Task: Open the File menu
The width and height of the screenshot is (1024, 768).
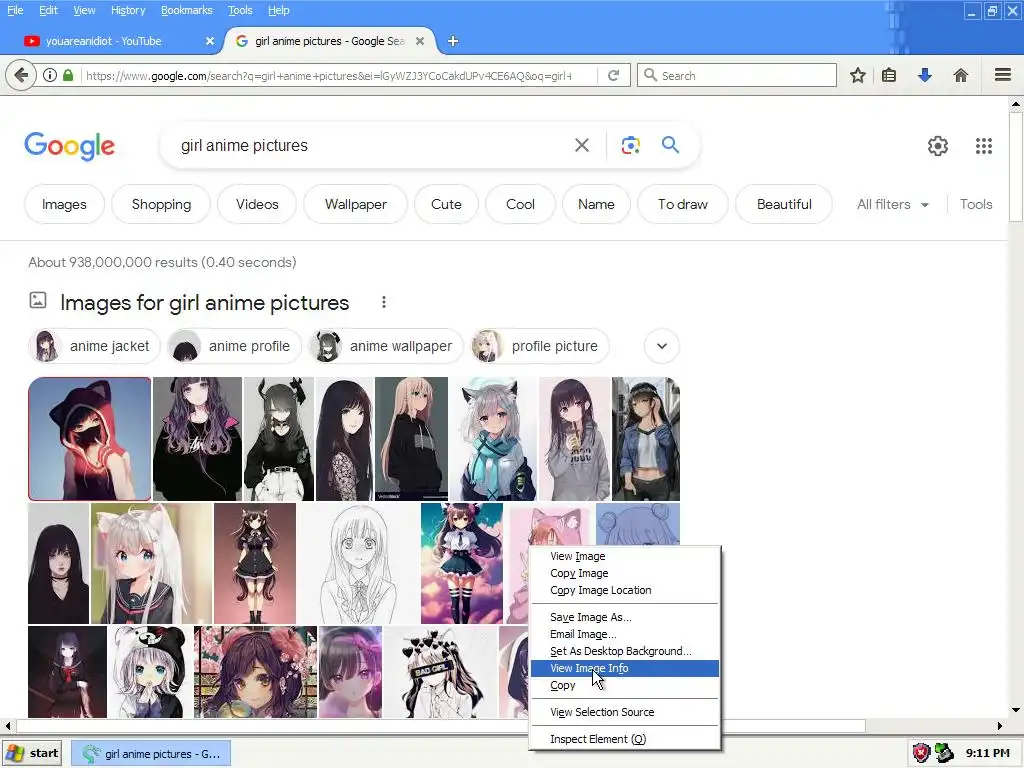Action: click(15, 10)
